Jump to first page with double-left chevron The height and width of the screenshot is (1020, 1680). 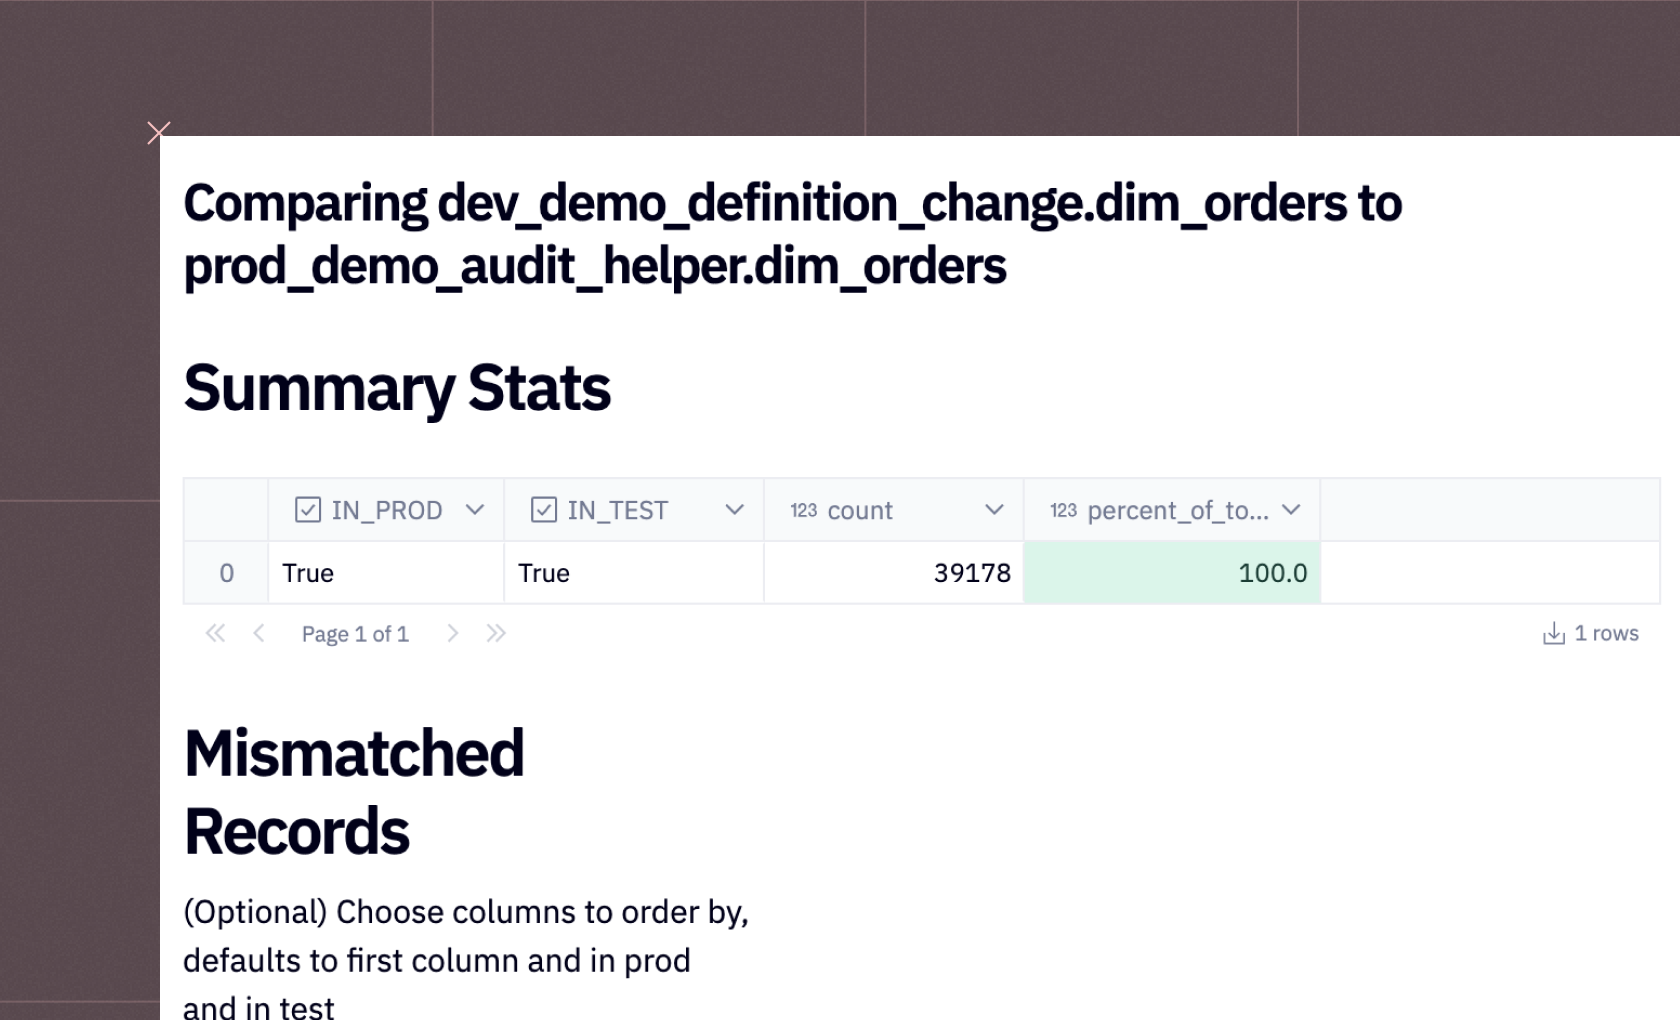[x=214, y=632]
